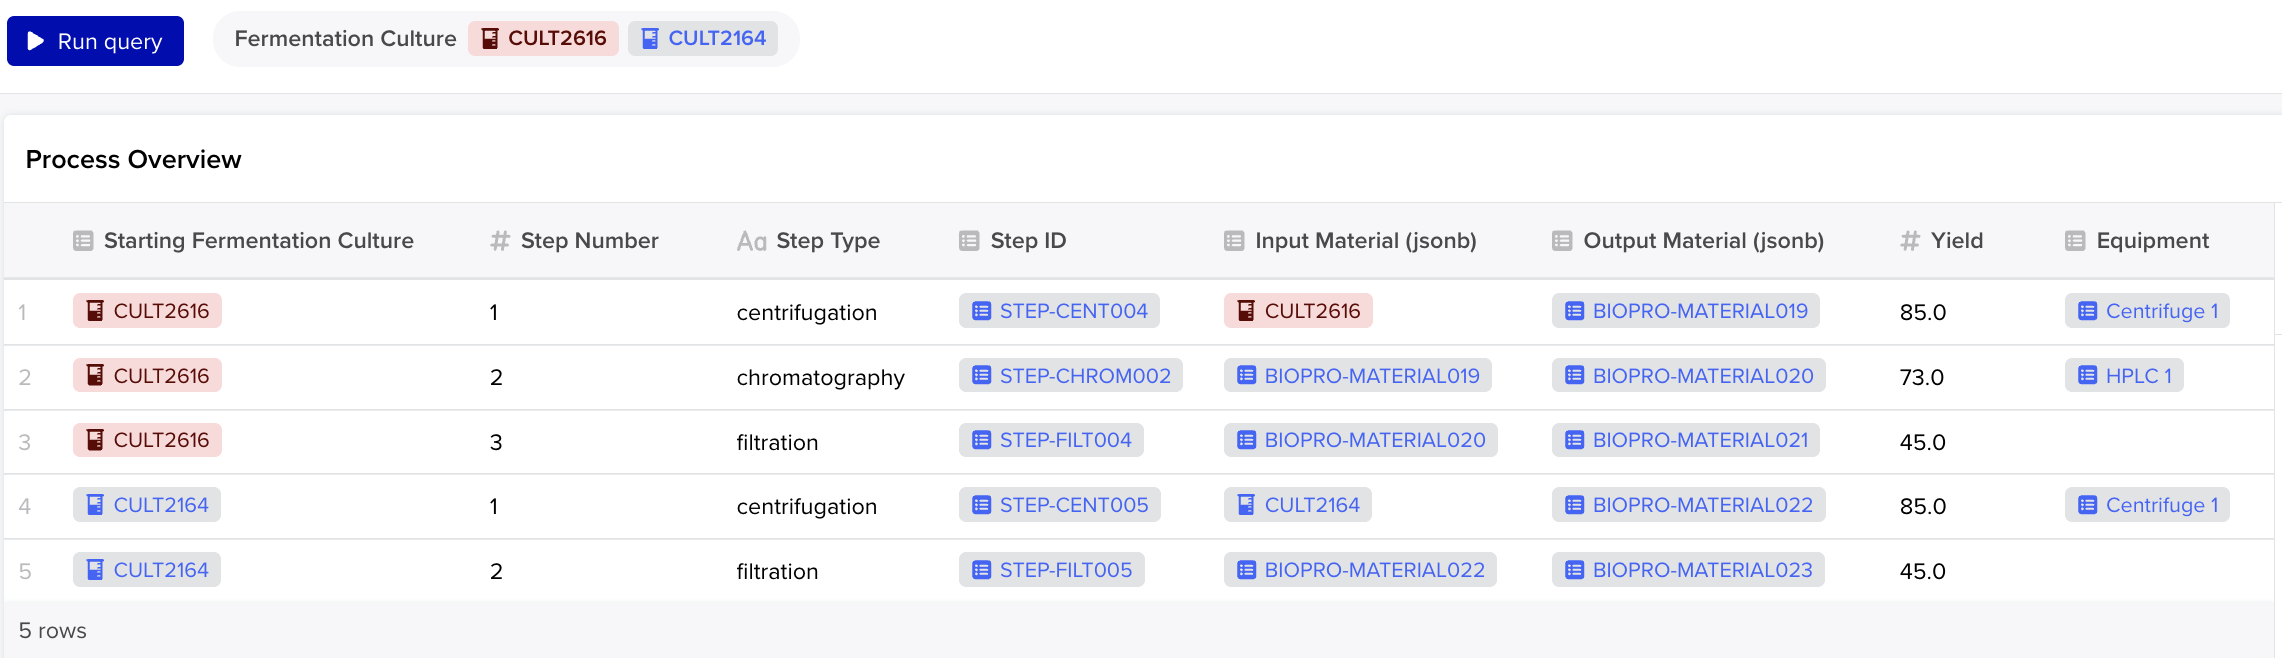Click the Step ID column header
Image resolution: width=2282 pixels, height=658 pixels.
[1028, 241]
